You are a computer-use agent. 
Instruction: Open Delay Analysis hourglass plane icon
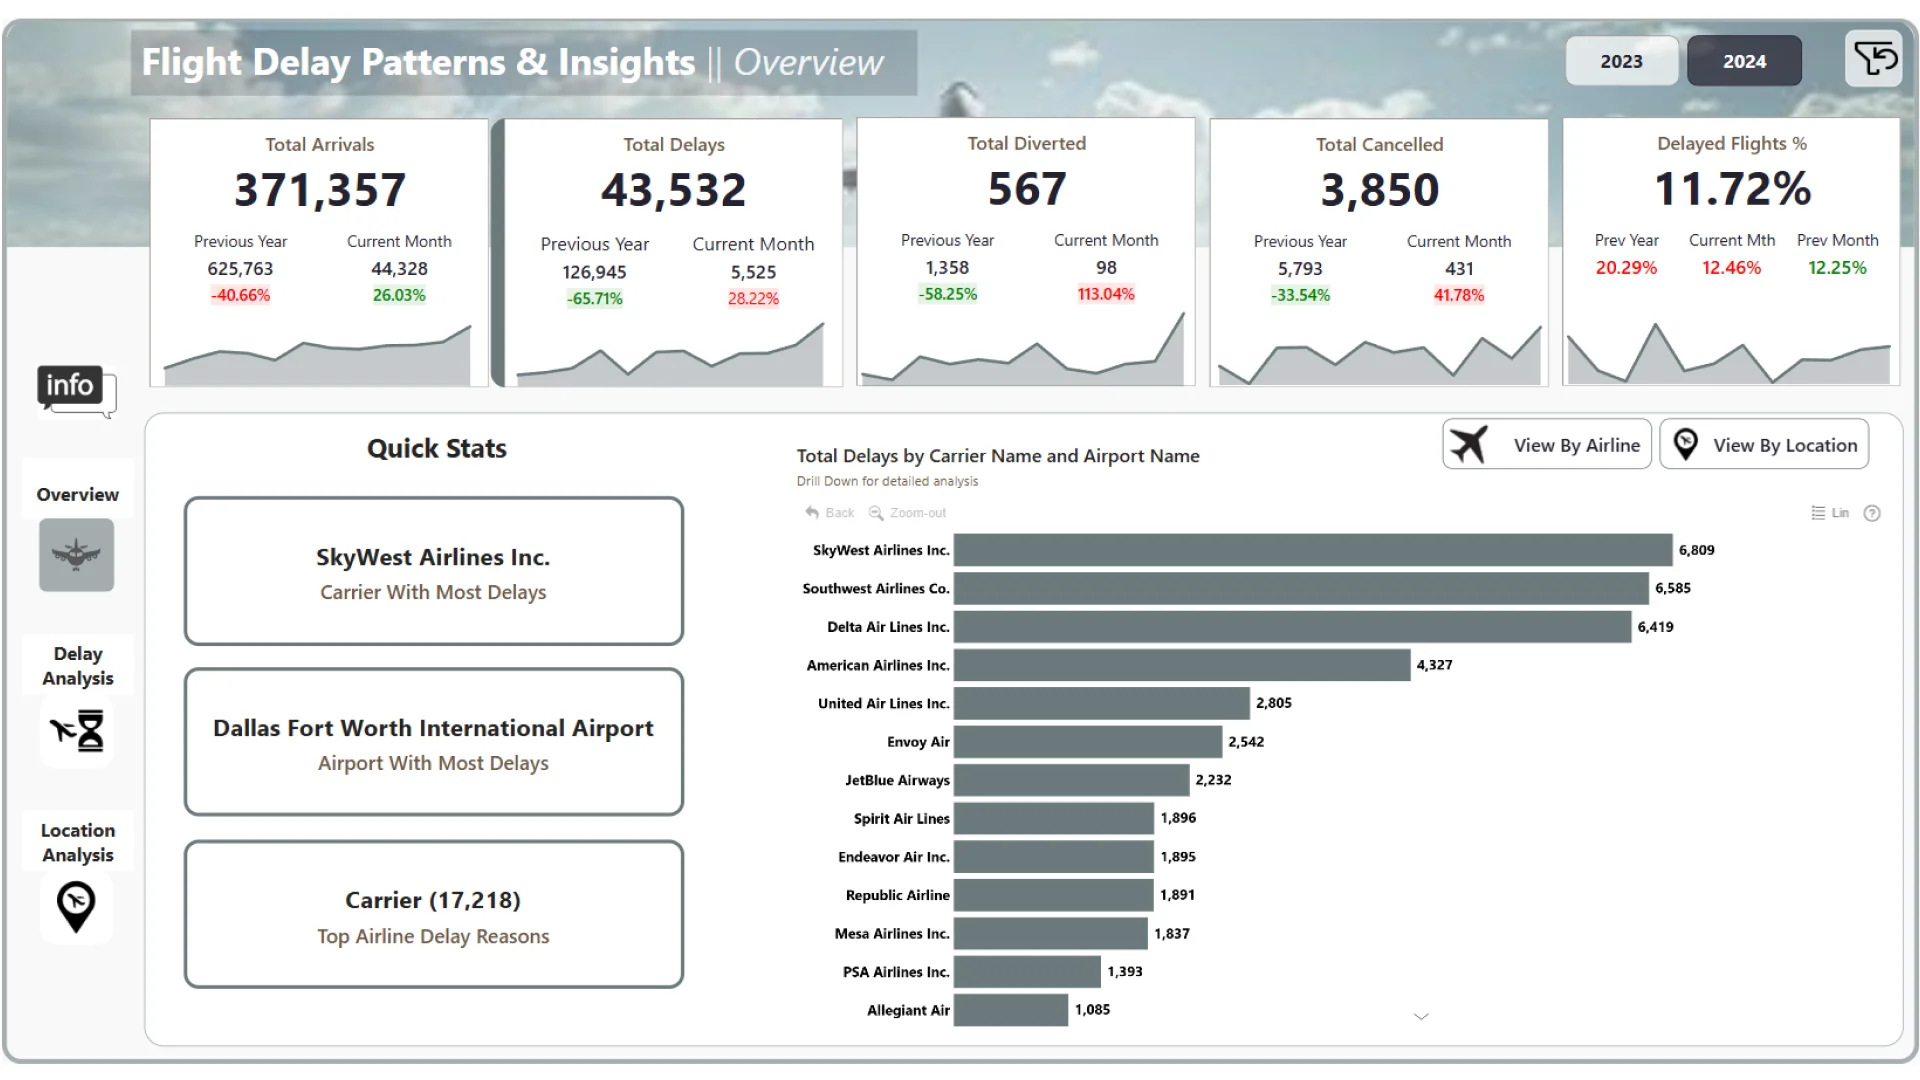pyautogui.click(x=77, y=731)
